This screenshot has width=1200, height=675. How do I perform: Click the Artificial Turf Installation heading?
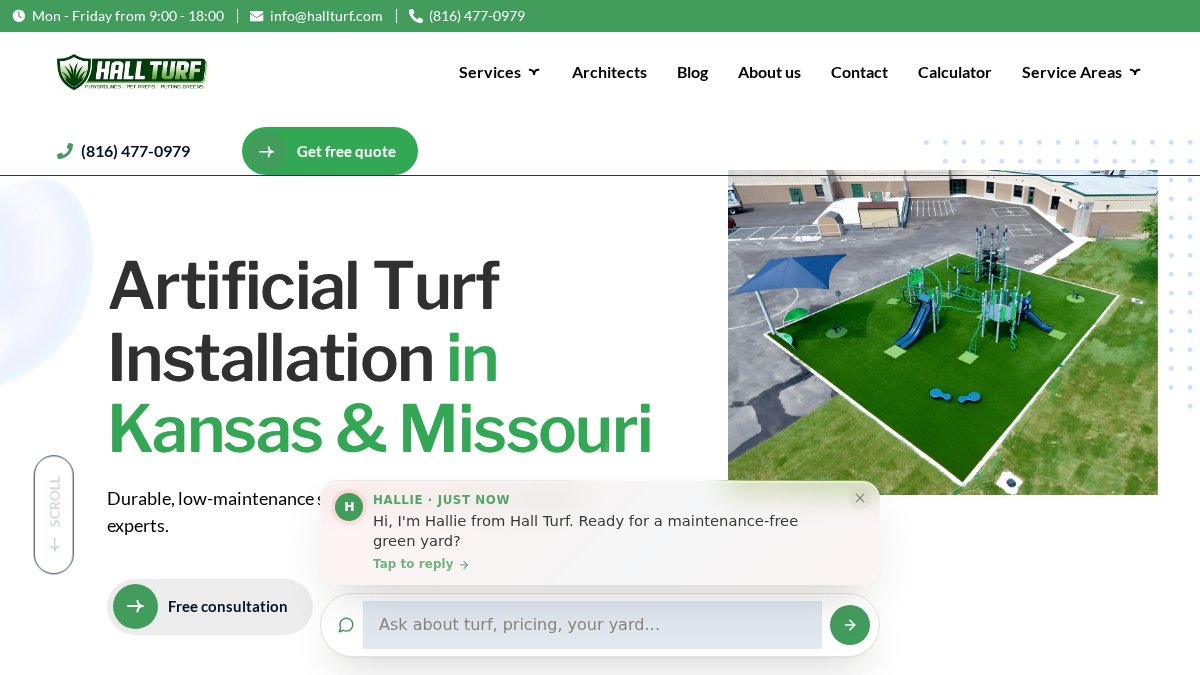click(x=303, y=321)
